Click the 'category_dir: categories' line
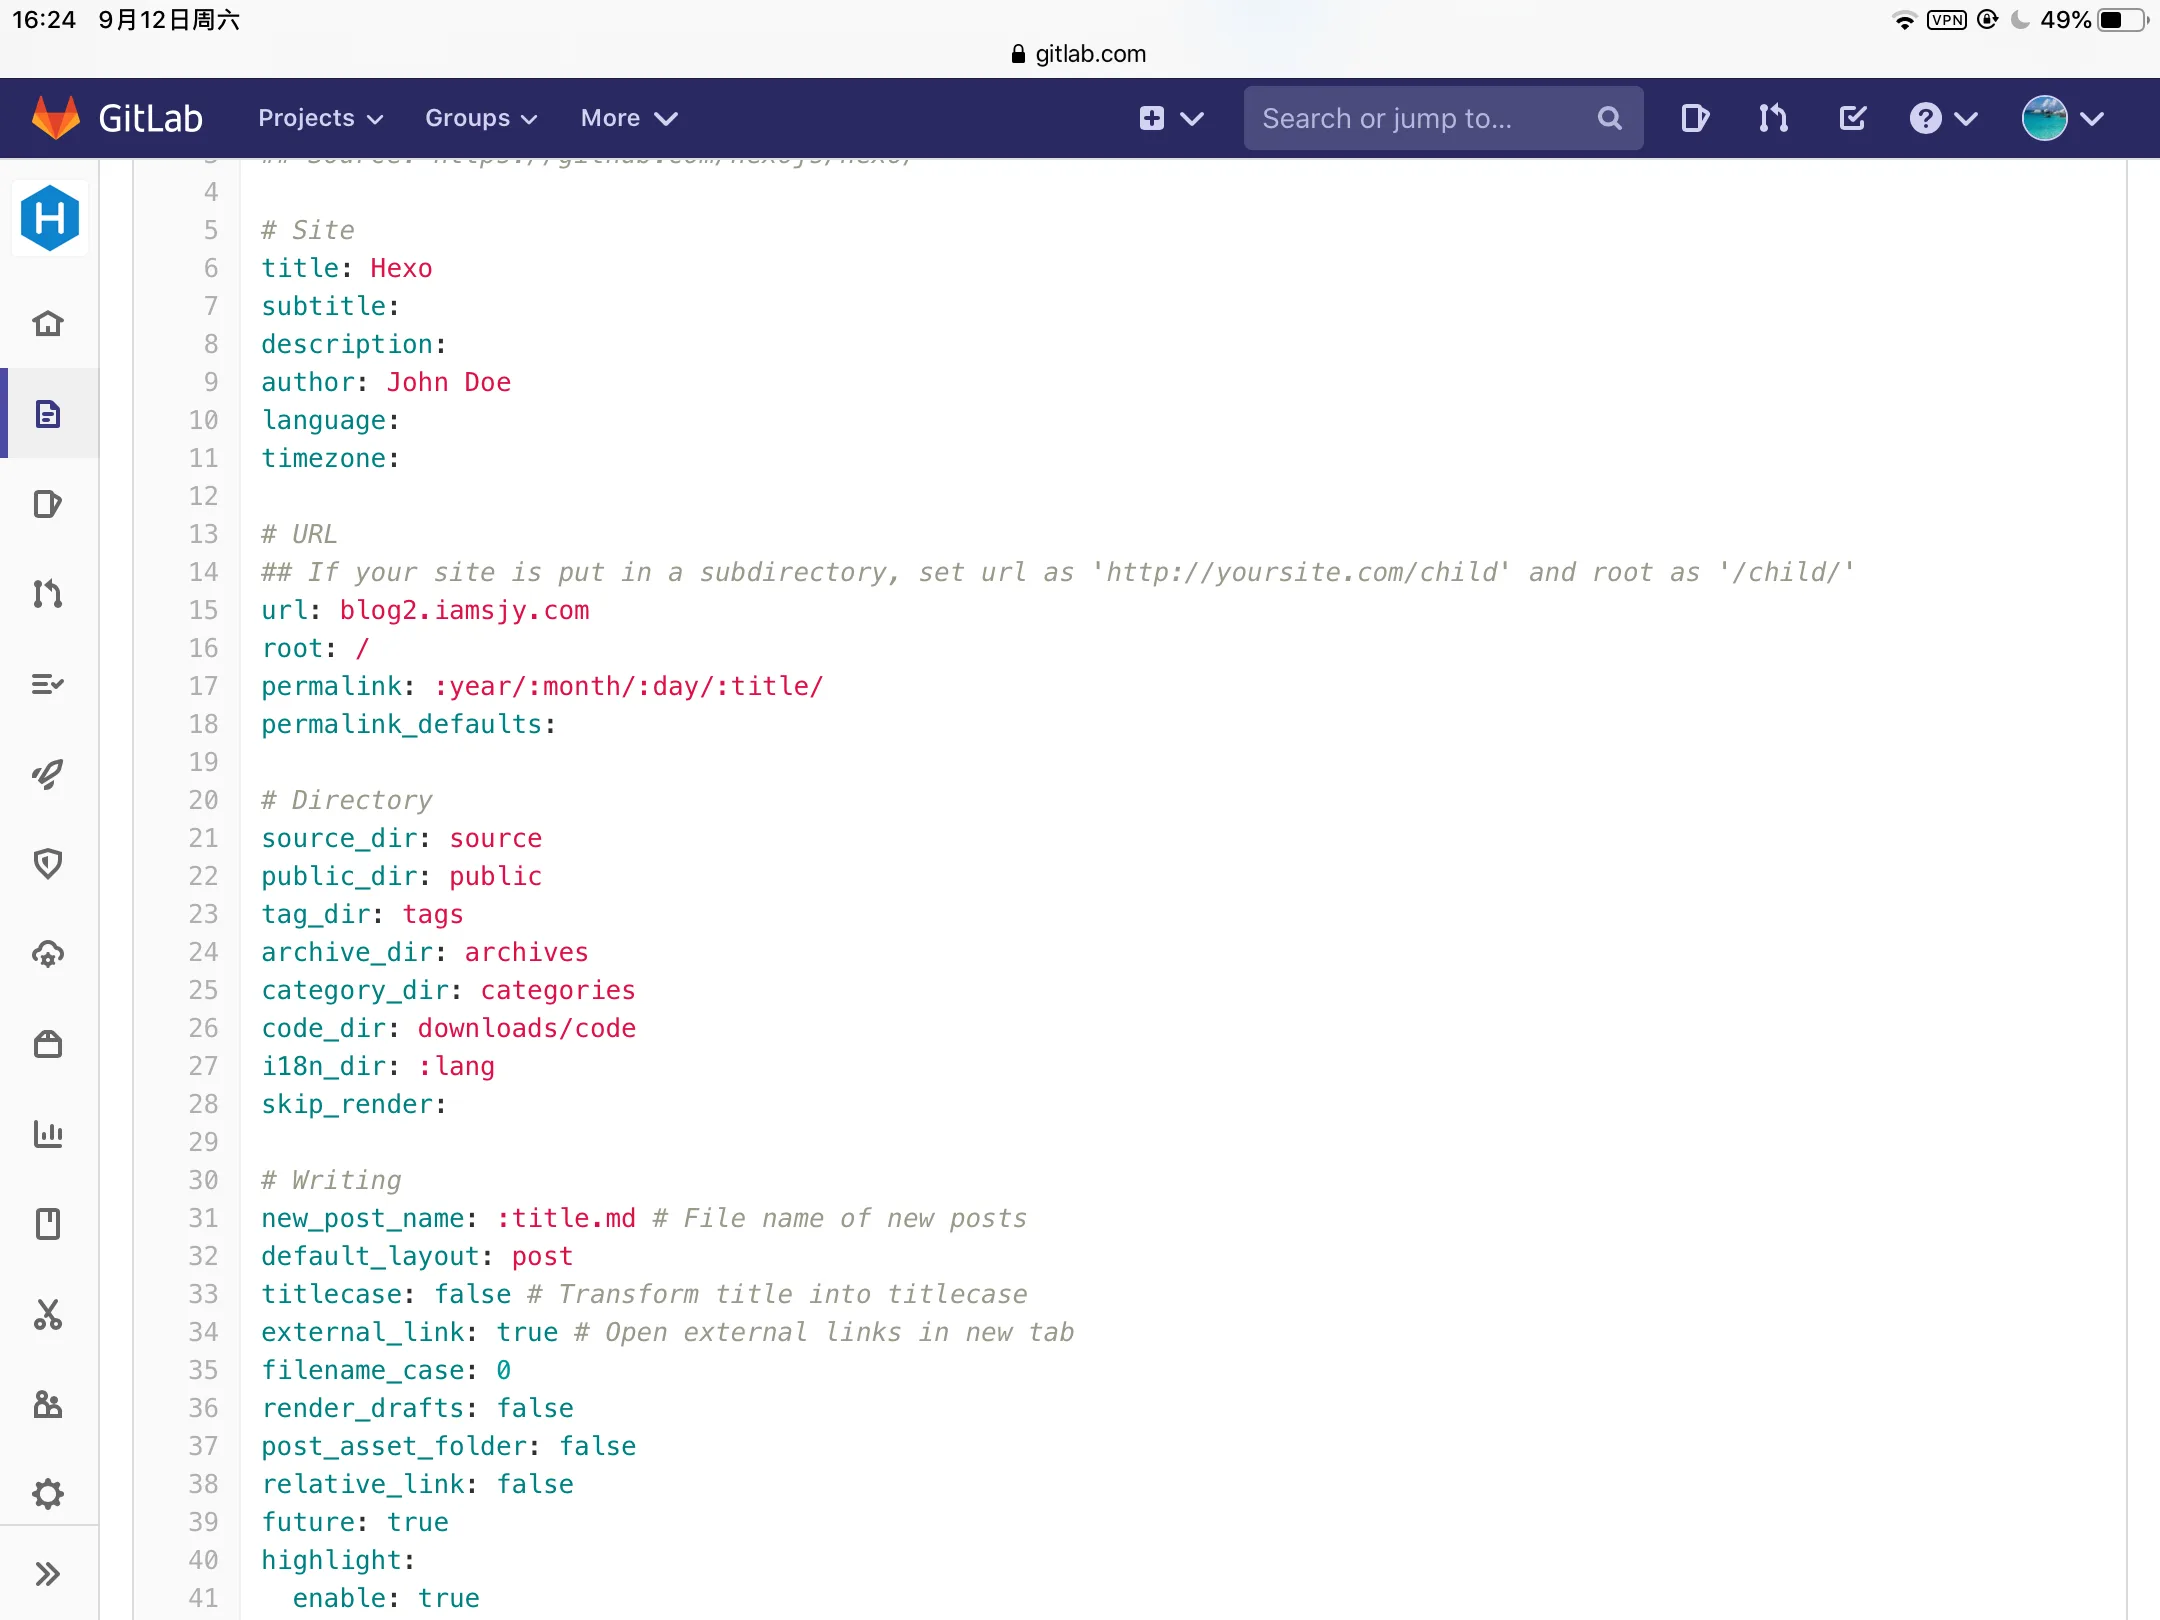Screen dimensions: 2160x1620 [x=448, y=990]
